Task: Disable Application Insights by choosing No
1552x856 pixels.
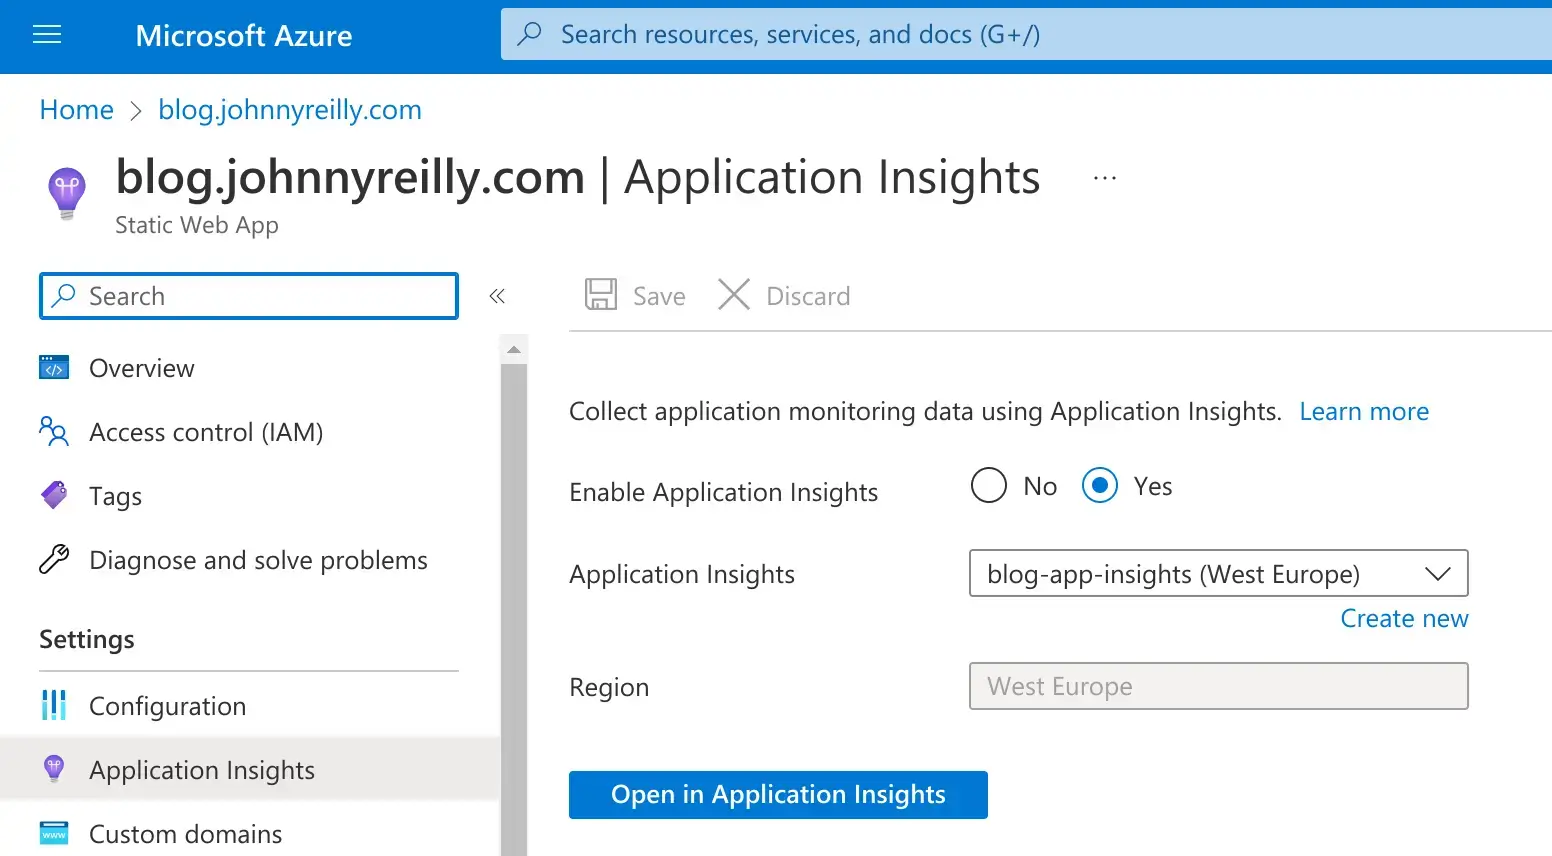Action: [x=988, y=485]
